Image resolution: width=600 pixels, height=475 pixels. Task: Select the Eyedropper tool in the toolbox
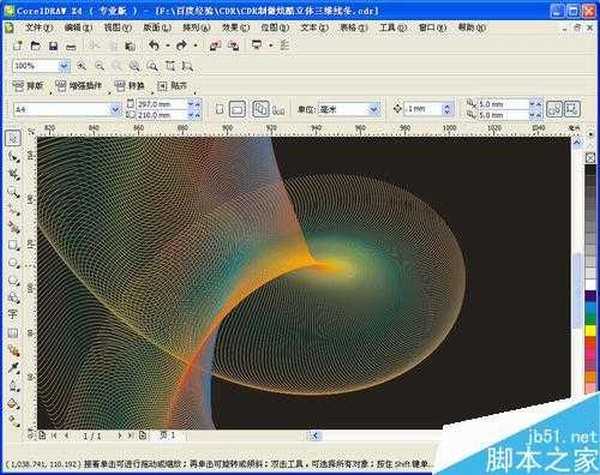(x=13, y=367)
